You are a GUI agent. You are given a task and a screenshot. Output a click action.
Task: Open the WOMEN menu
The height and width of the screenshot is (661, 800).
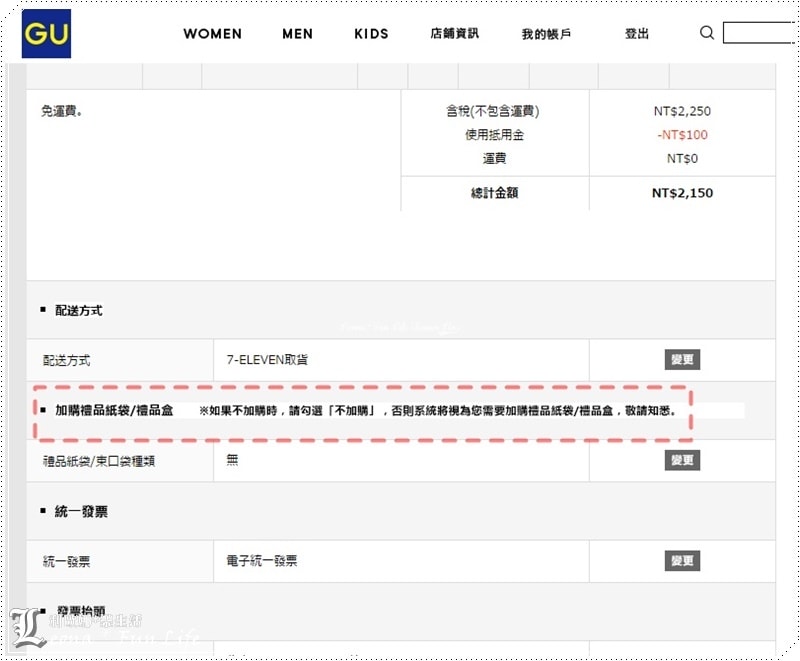tap(212, 34)
